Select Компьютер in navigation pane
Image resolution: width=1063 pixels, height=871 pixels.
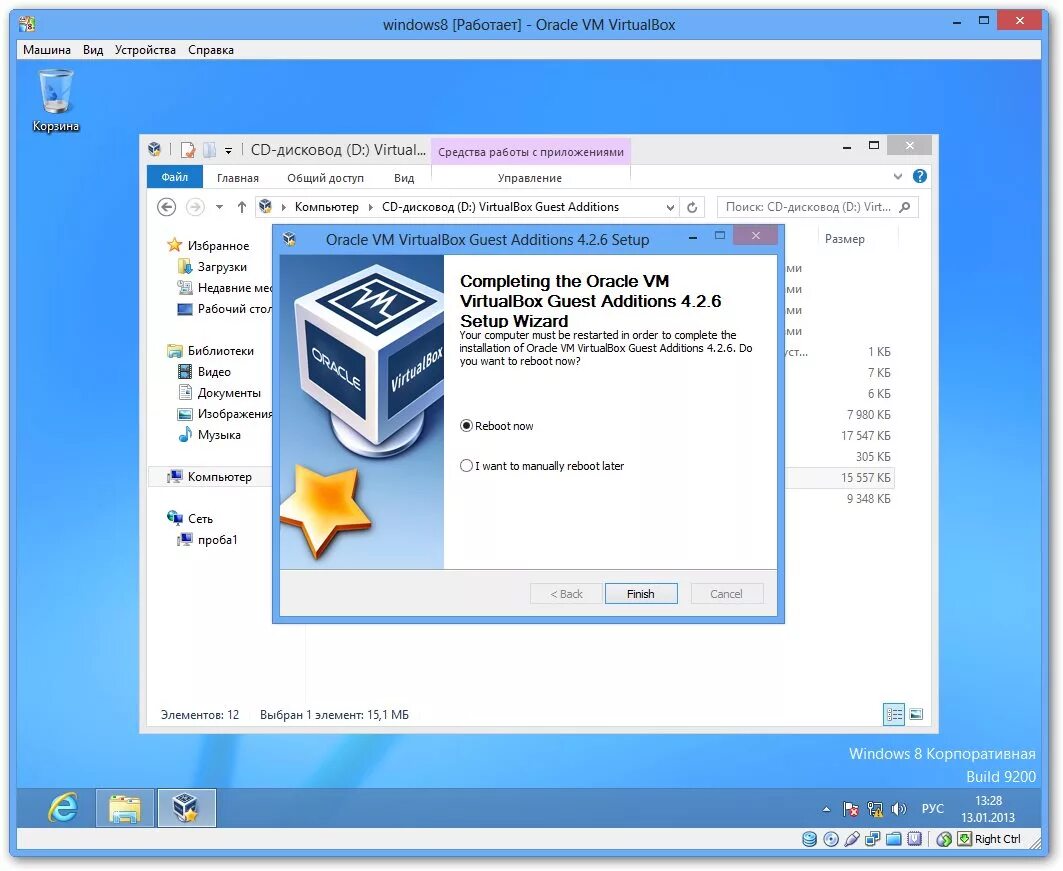pyautogui.click(x=210, y=477)
